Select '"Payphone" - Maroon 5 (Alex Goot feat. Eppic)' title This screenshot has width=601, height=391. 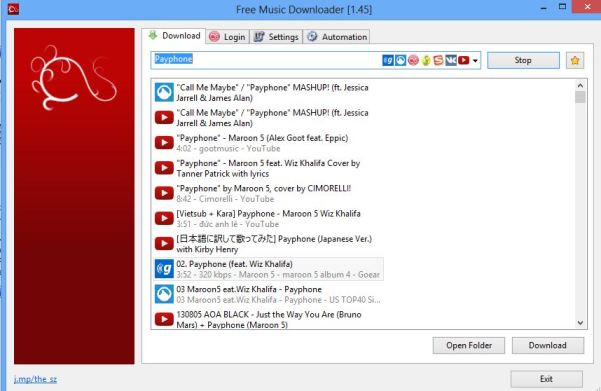pyautogui.click(x=262, y=138)
